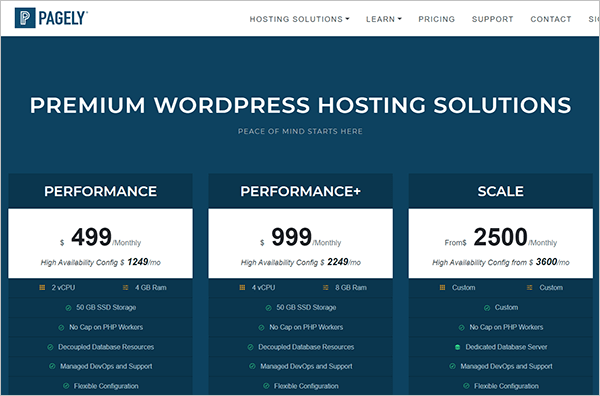Click check icon for Performance+ Decoupled Database Resources

(250, 347)
